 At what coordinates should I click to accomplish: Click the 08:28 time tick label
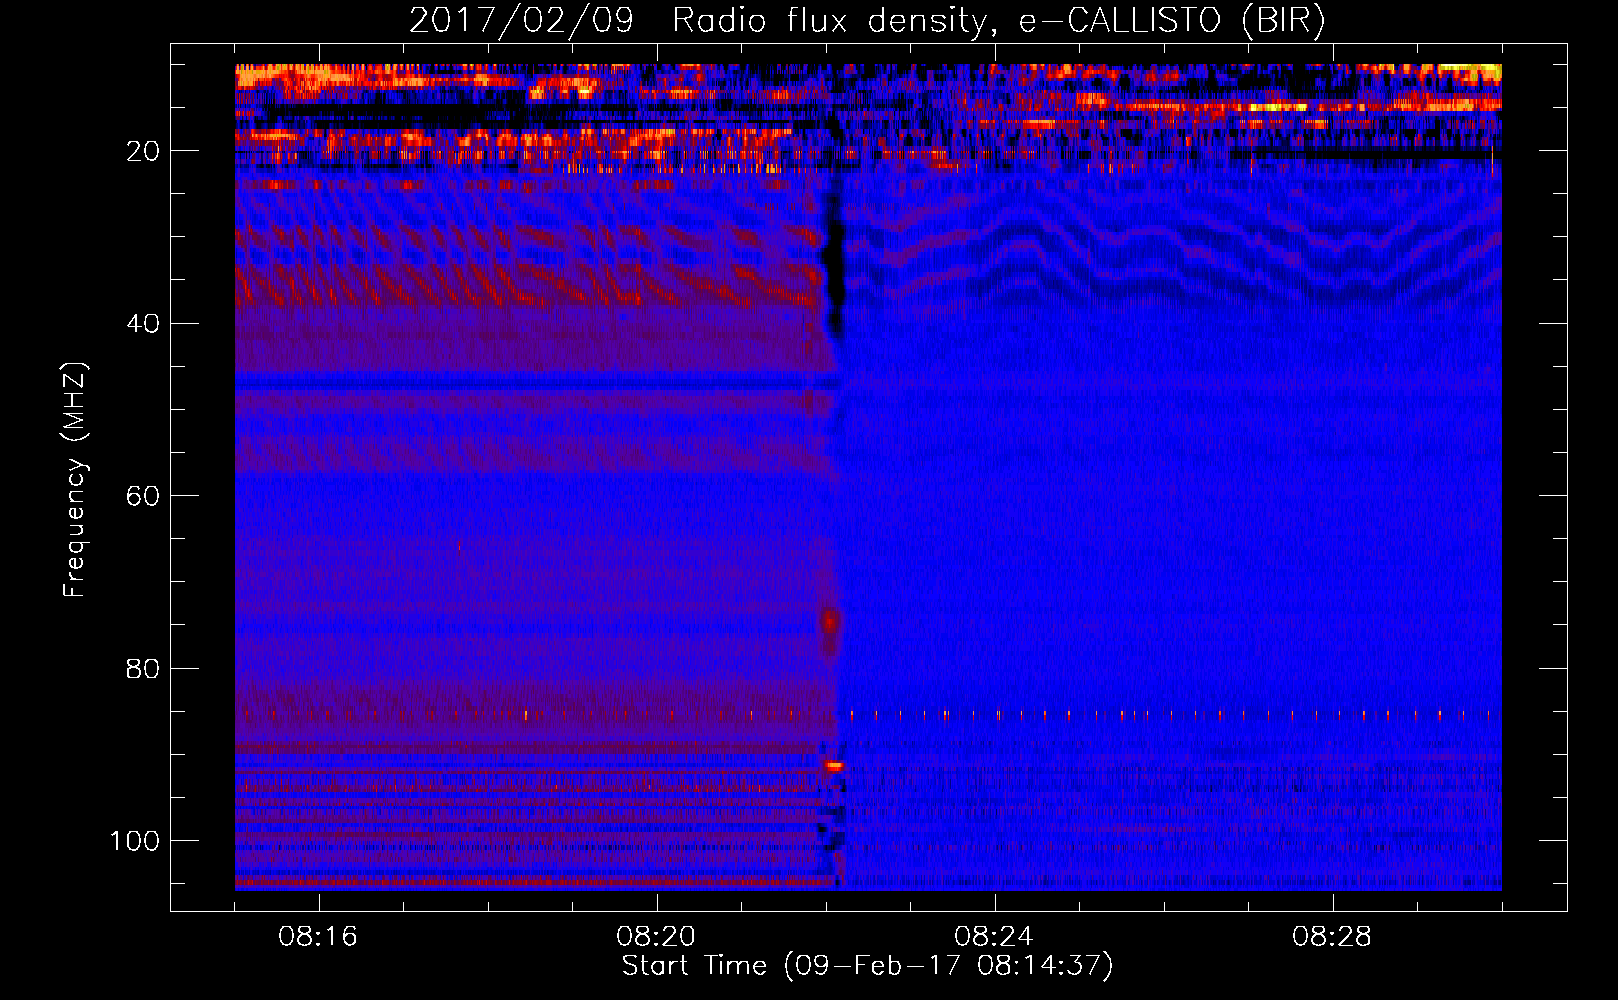(x=1332, y=937)
